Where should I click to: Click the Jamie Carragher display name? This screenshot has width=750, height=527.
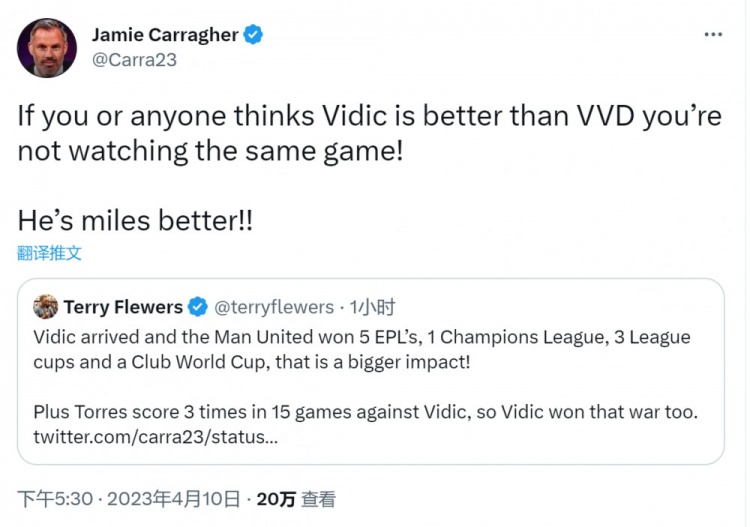click(x=165, y=35)
